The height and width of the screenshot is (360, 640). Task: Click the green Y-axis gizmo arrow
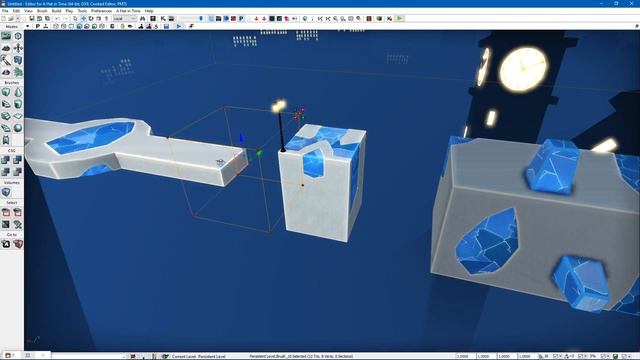[259, 153]
